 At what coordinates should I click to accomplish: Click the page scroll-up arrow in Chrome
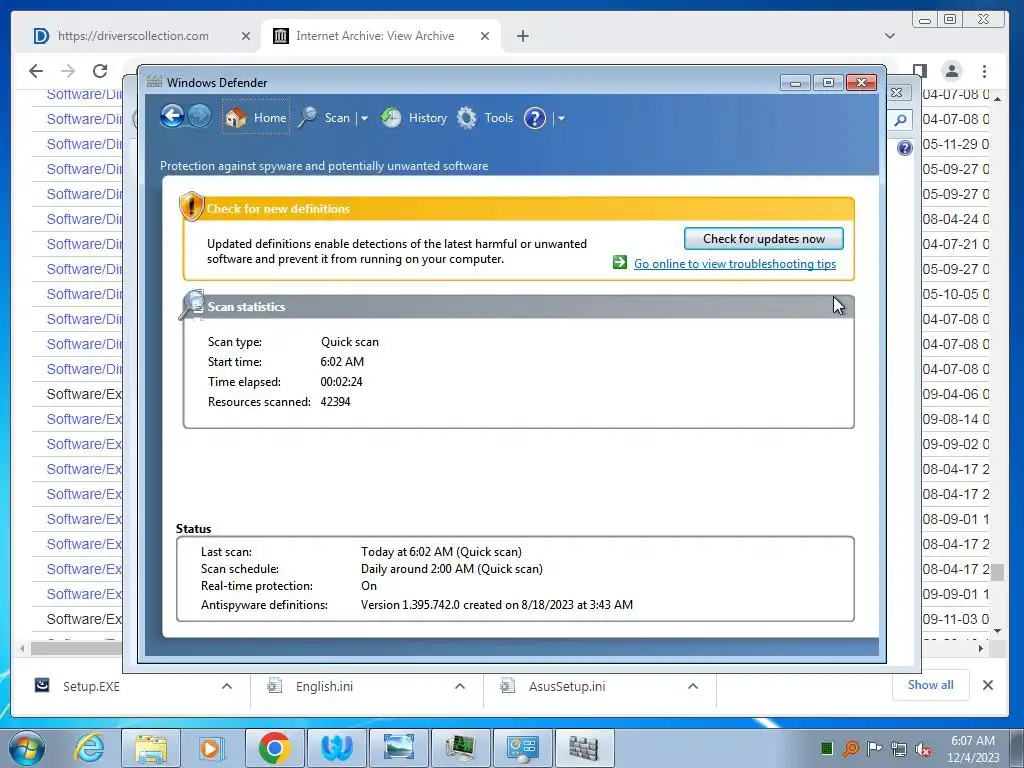pos(997,98)
